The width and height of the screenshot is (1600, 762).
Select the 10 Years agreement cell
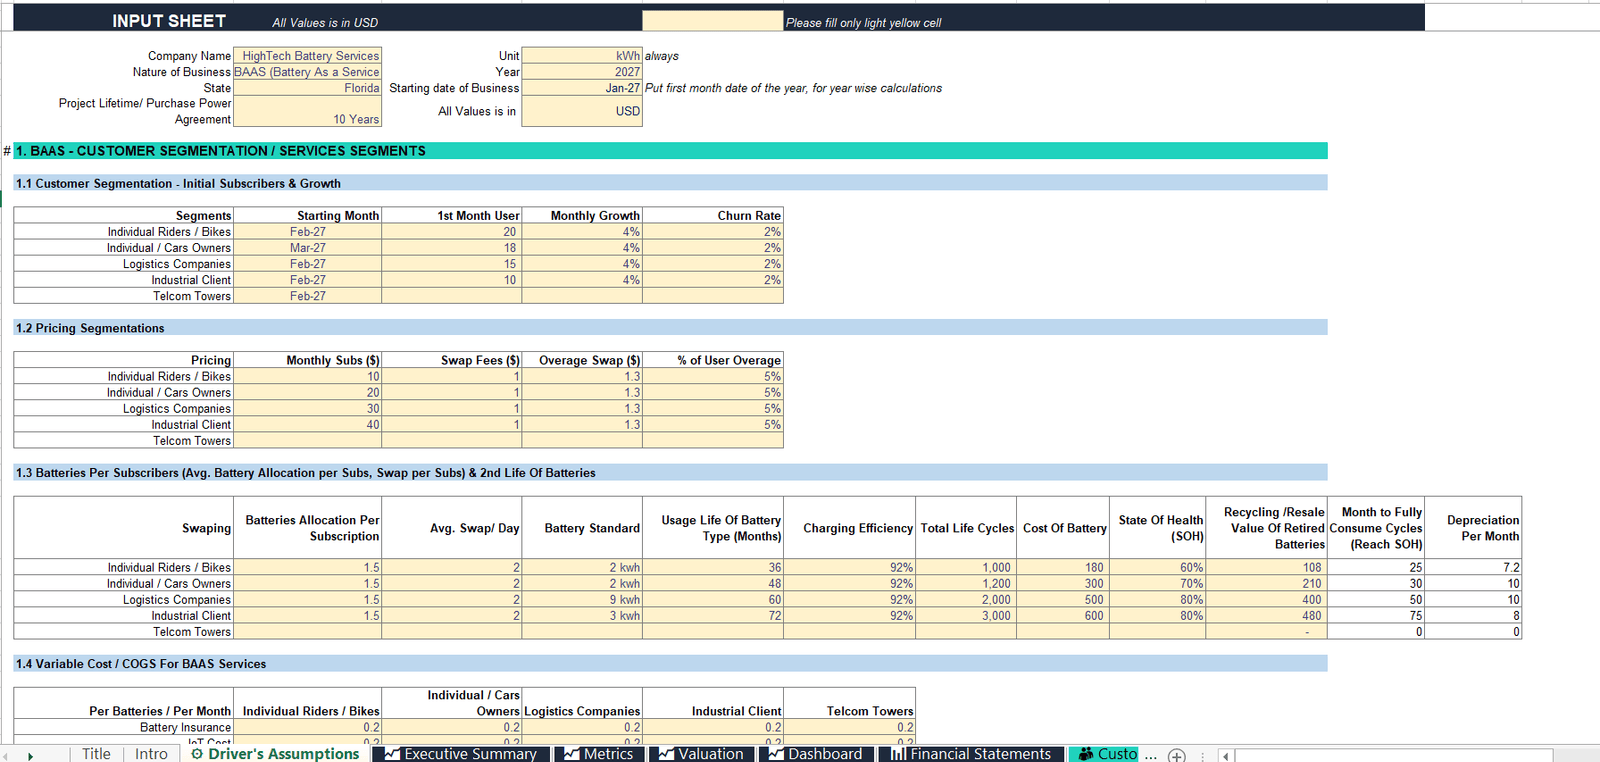tap(308, 111)
